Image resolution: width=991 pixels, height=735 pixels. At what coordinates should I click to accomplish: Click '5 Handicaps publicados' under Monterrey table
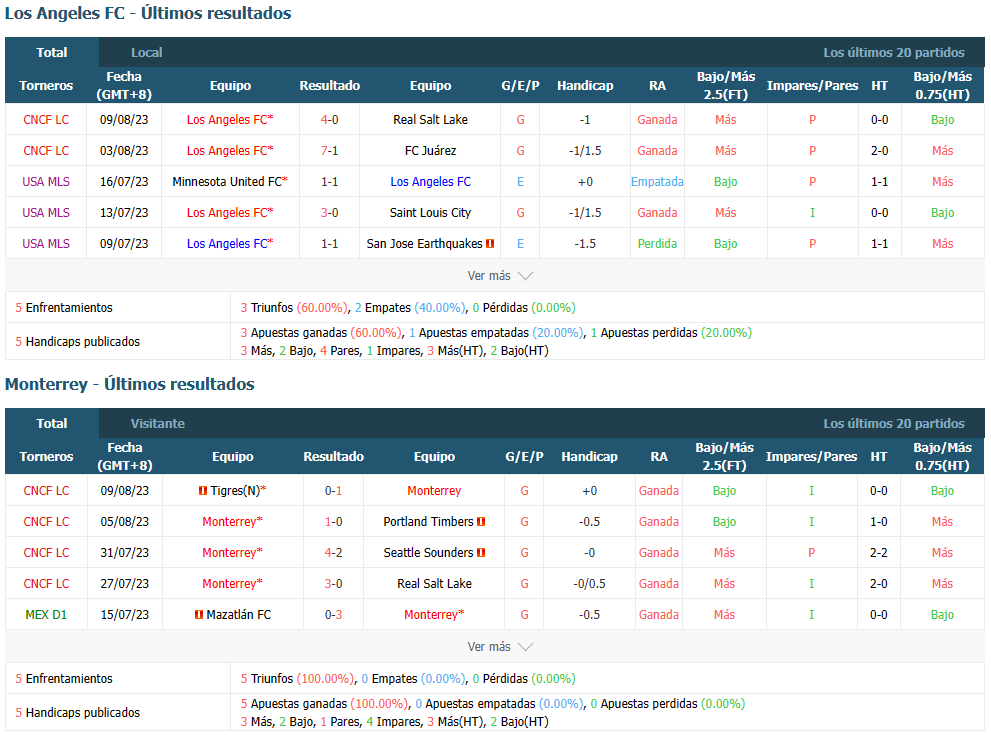coord(78,712)
